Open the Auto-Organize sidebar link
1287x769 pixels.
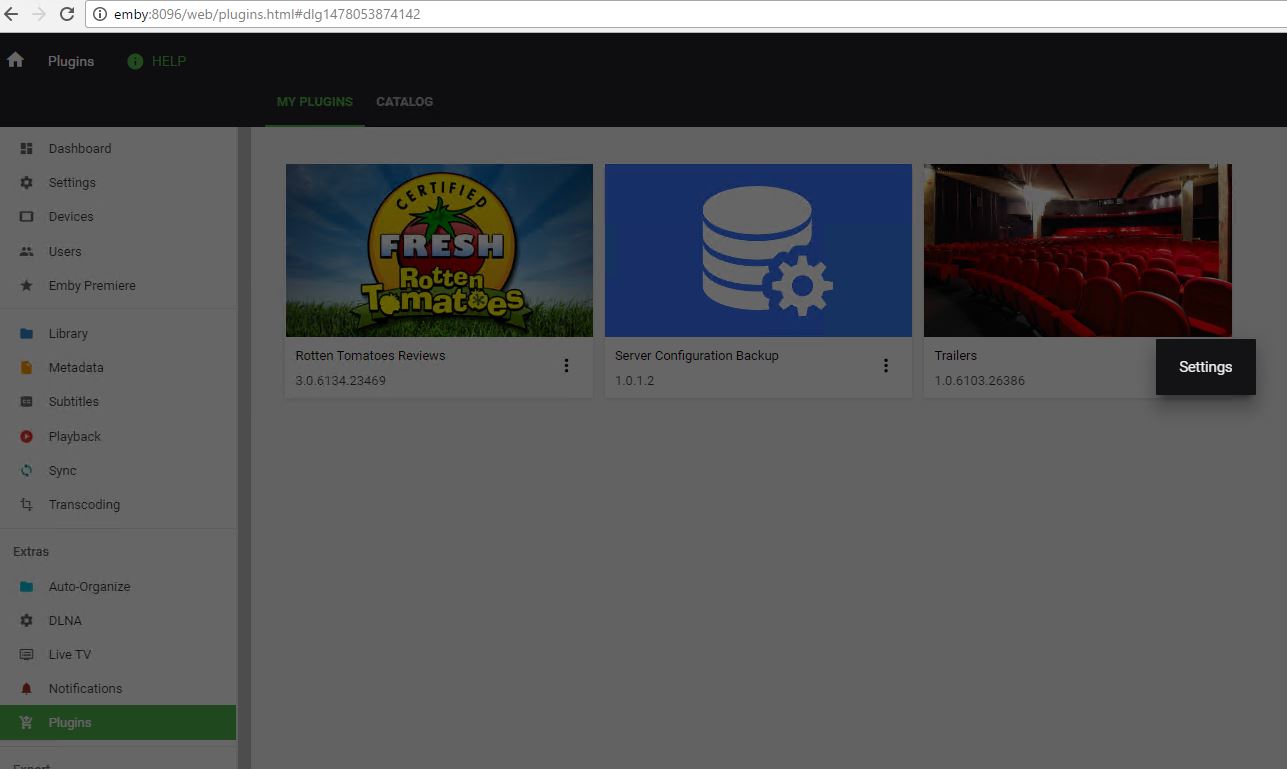(x=118, y=587)
